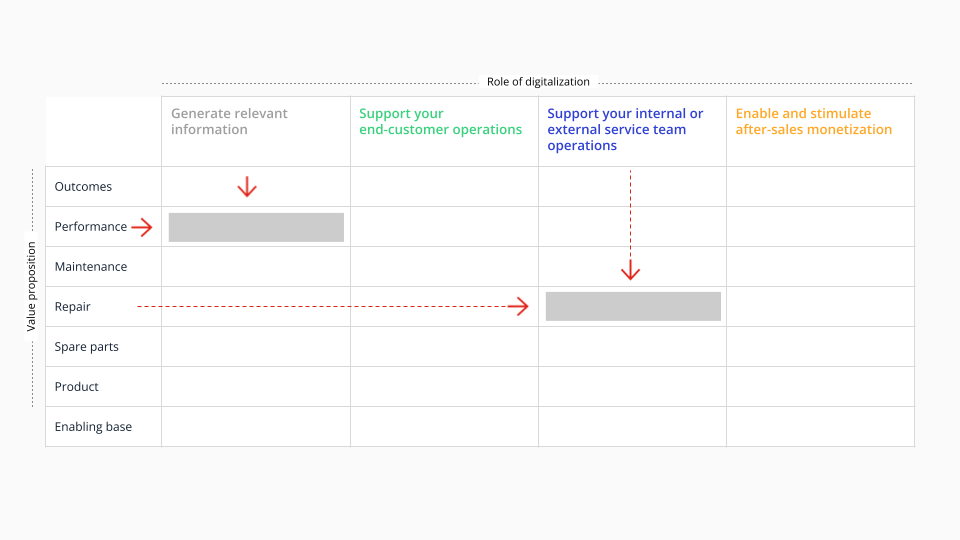Click the red down arrowhead in Maintenance row

[630, 271]
